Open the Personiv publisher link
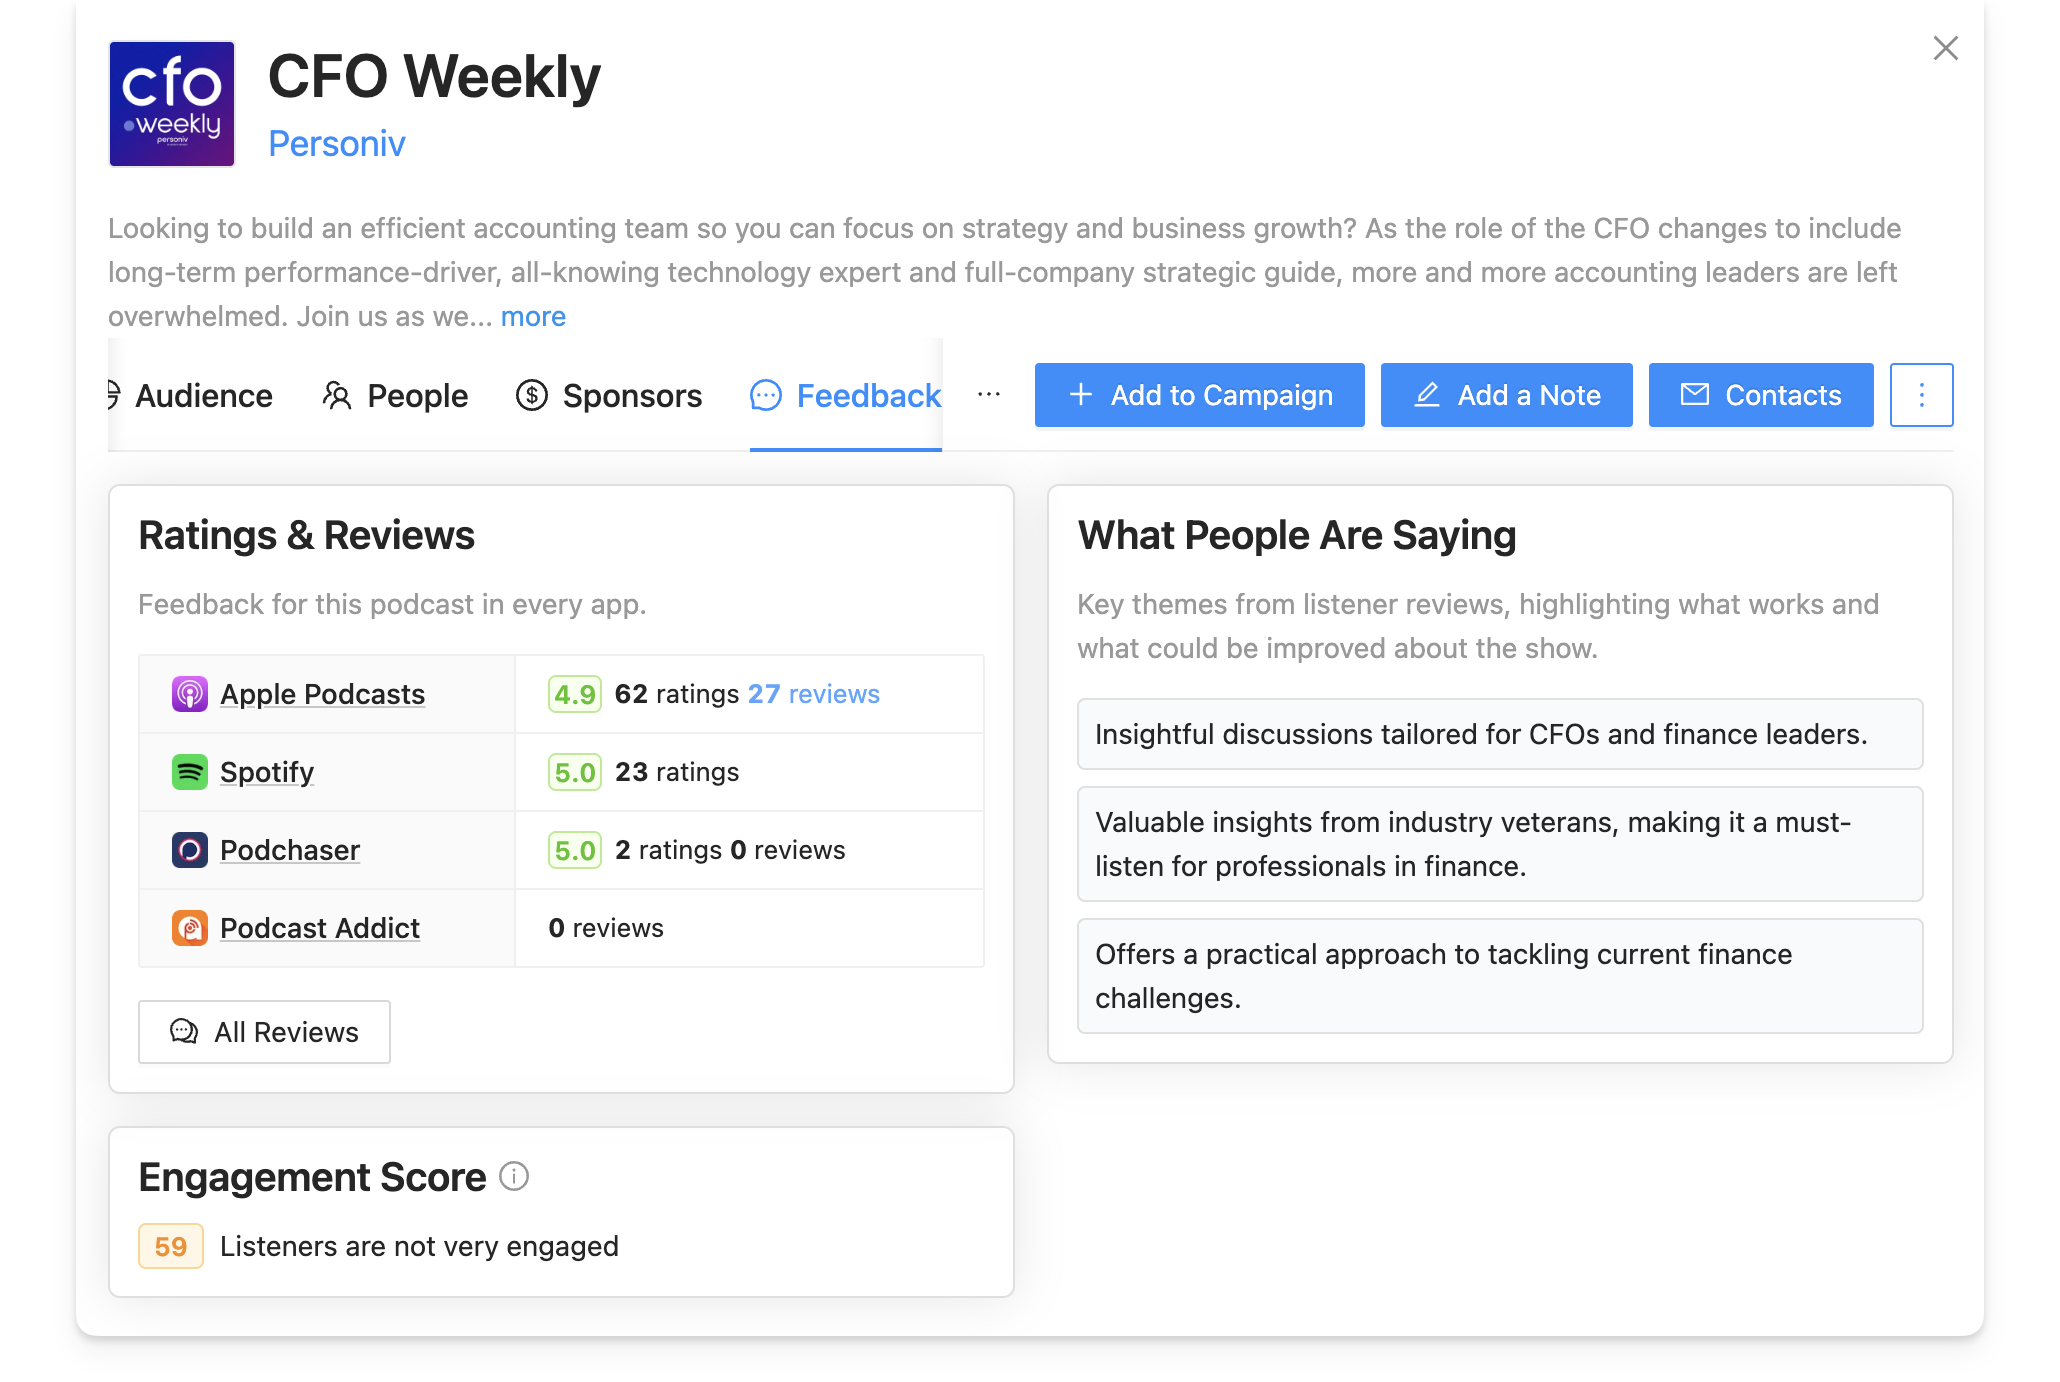2060x1382 pixels. [x=337, y=143]
